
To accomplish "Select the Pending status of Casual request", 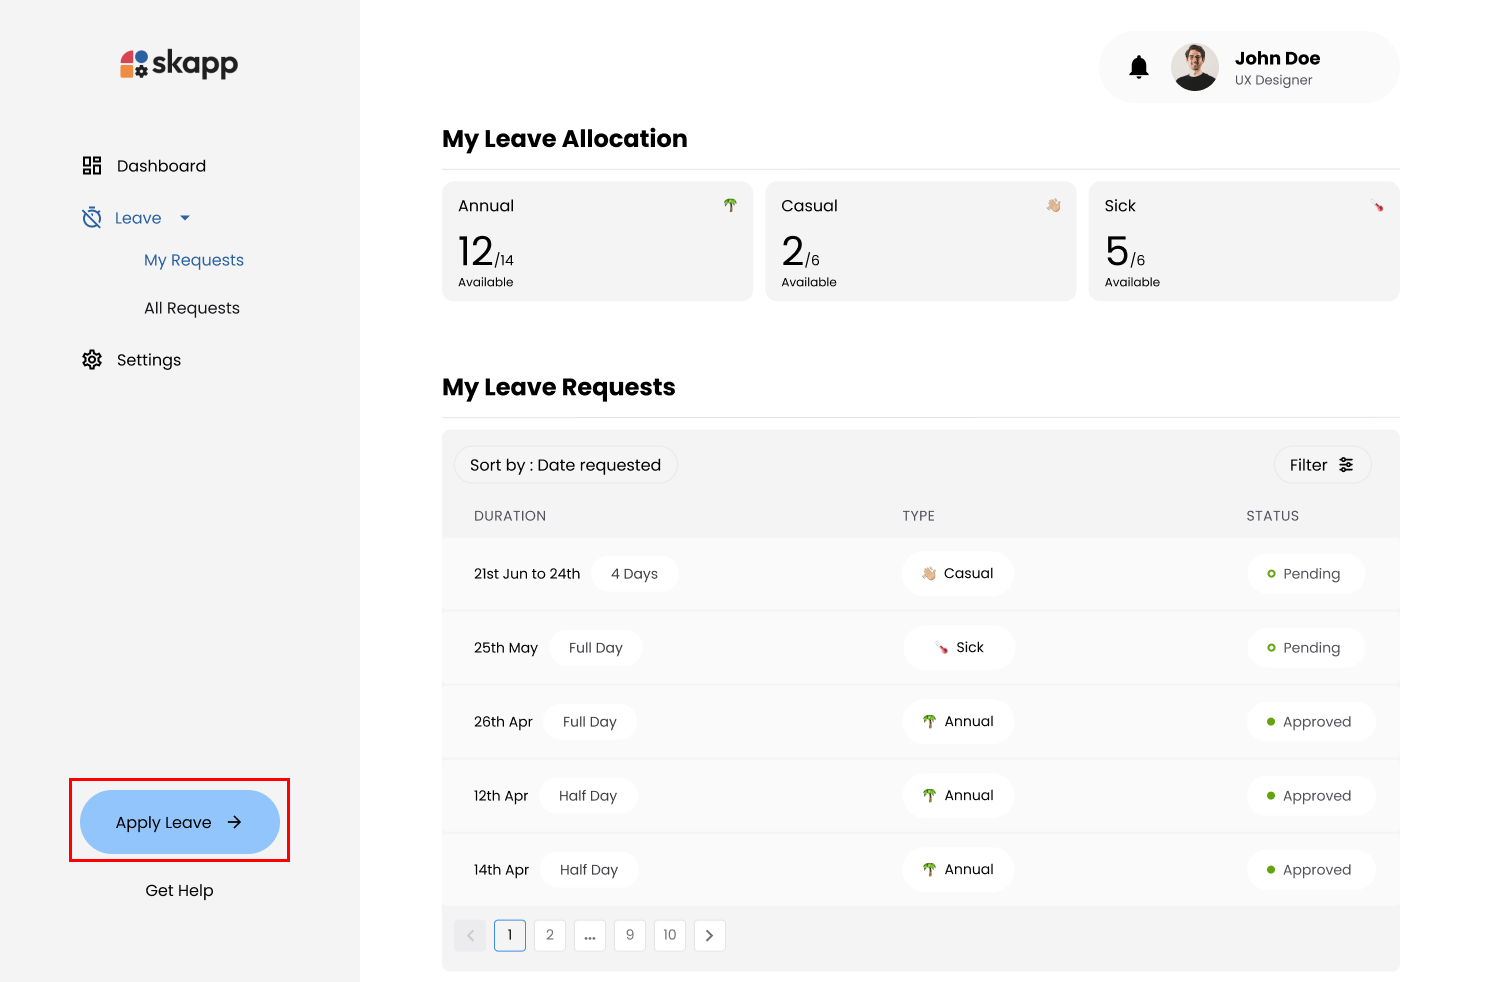I will (x=1305, y=574).
